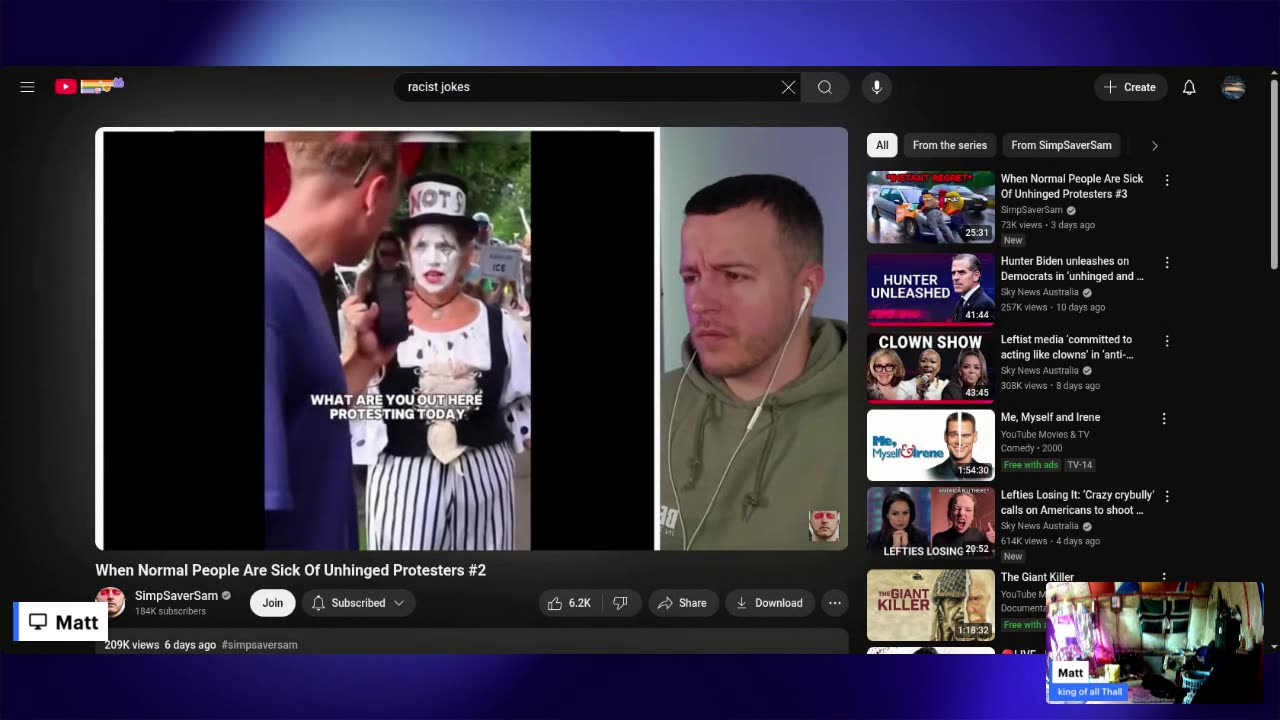This screenshot has width=1280, height=720.
Task: Clear the search box text
Action: click(x=788, y=87)
